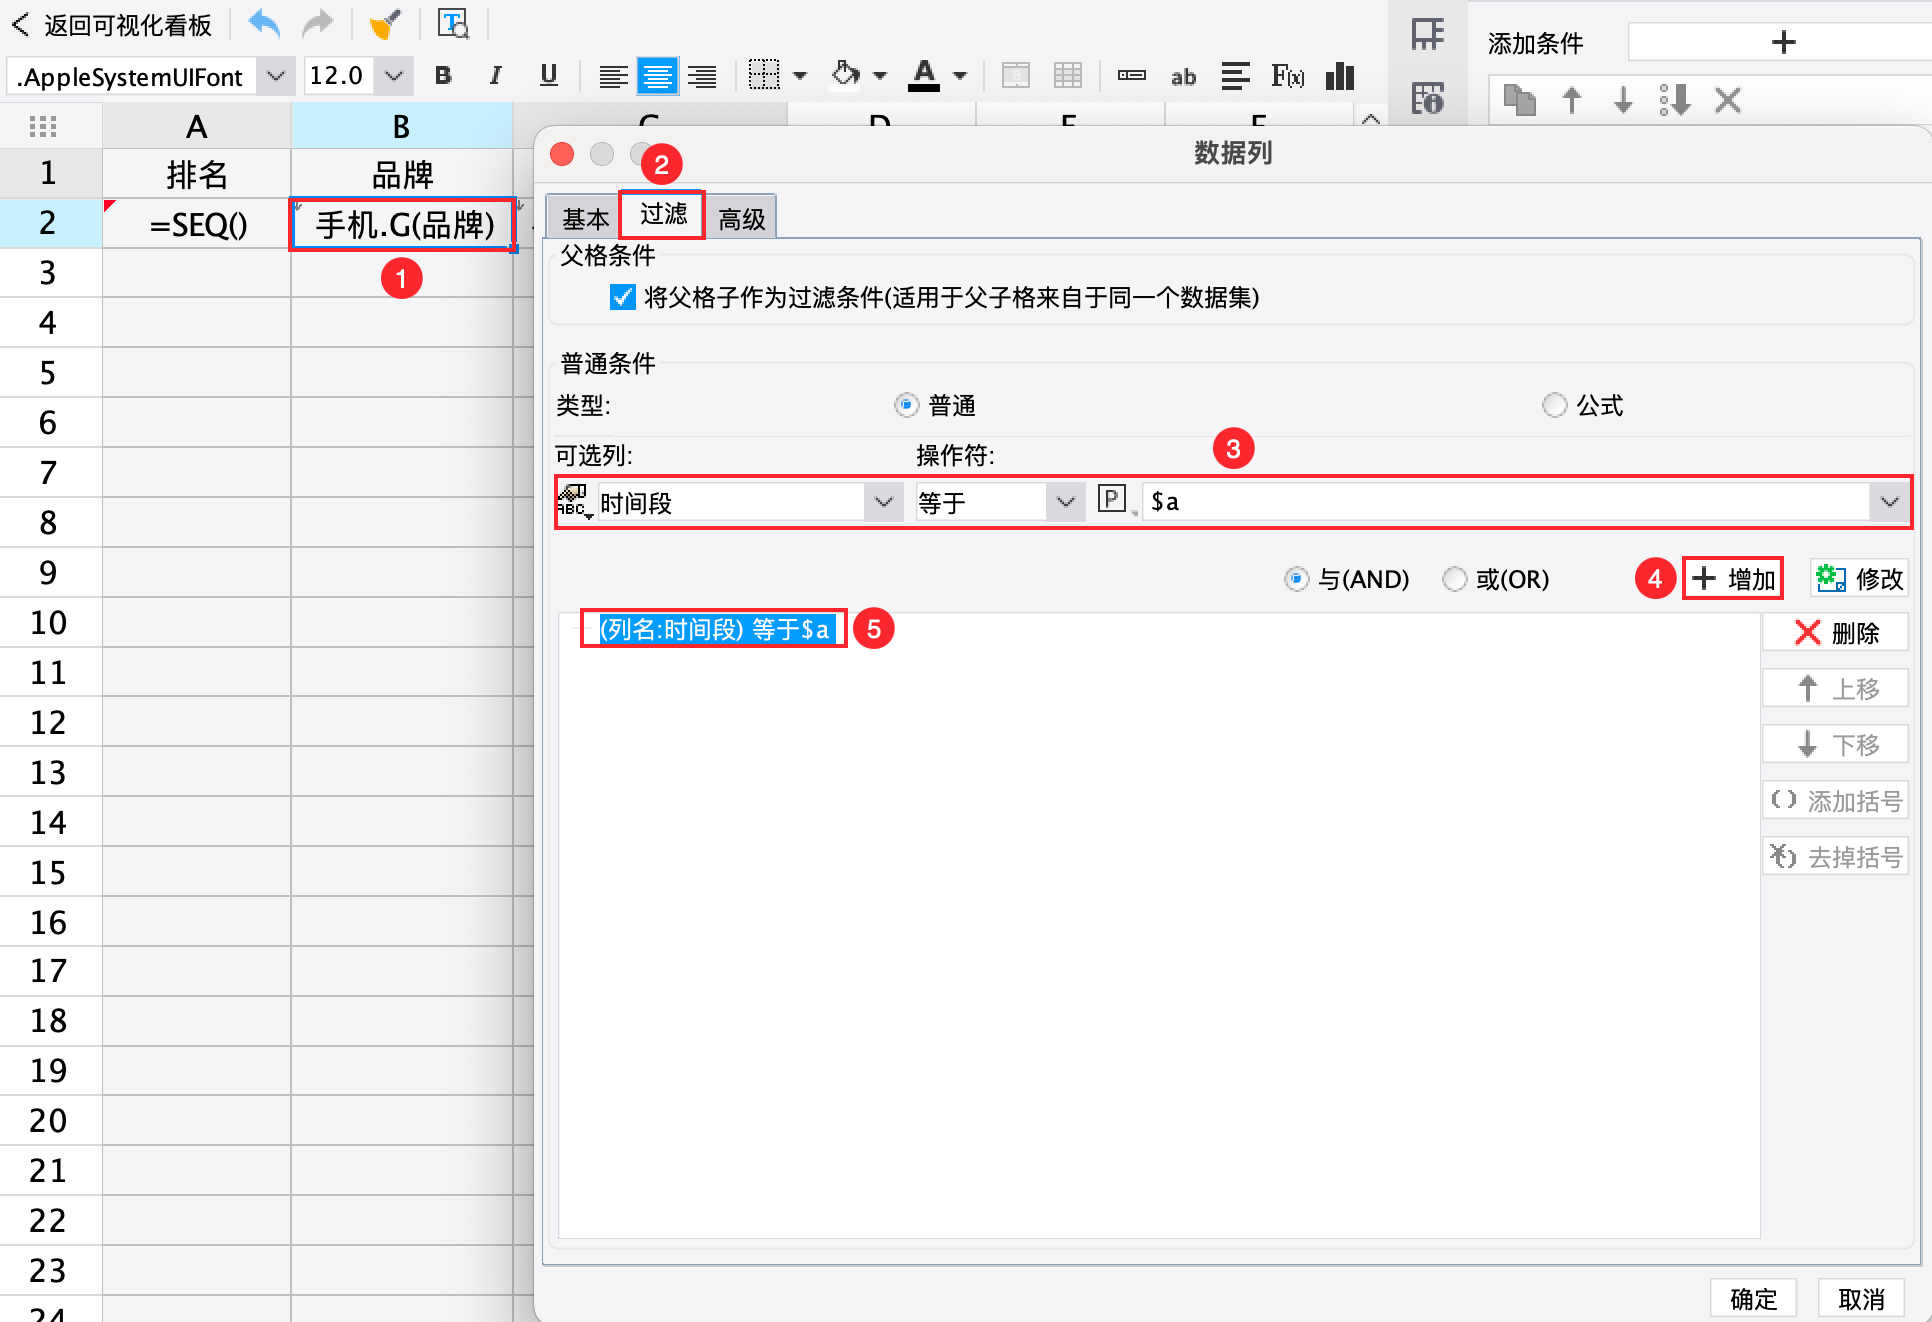
Task: Choose the 或(OR) radio option
Action: pyautogui.click(x=1455, y=579)
